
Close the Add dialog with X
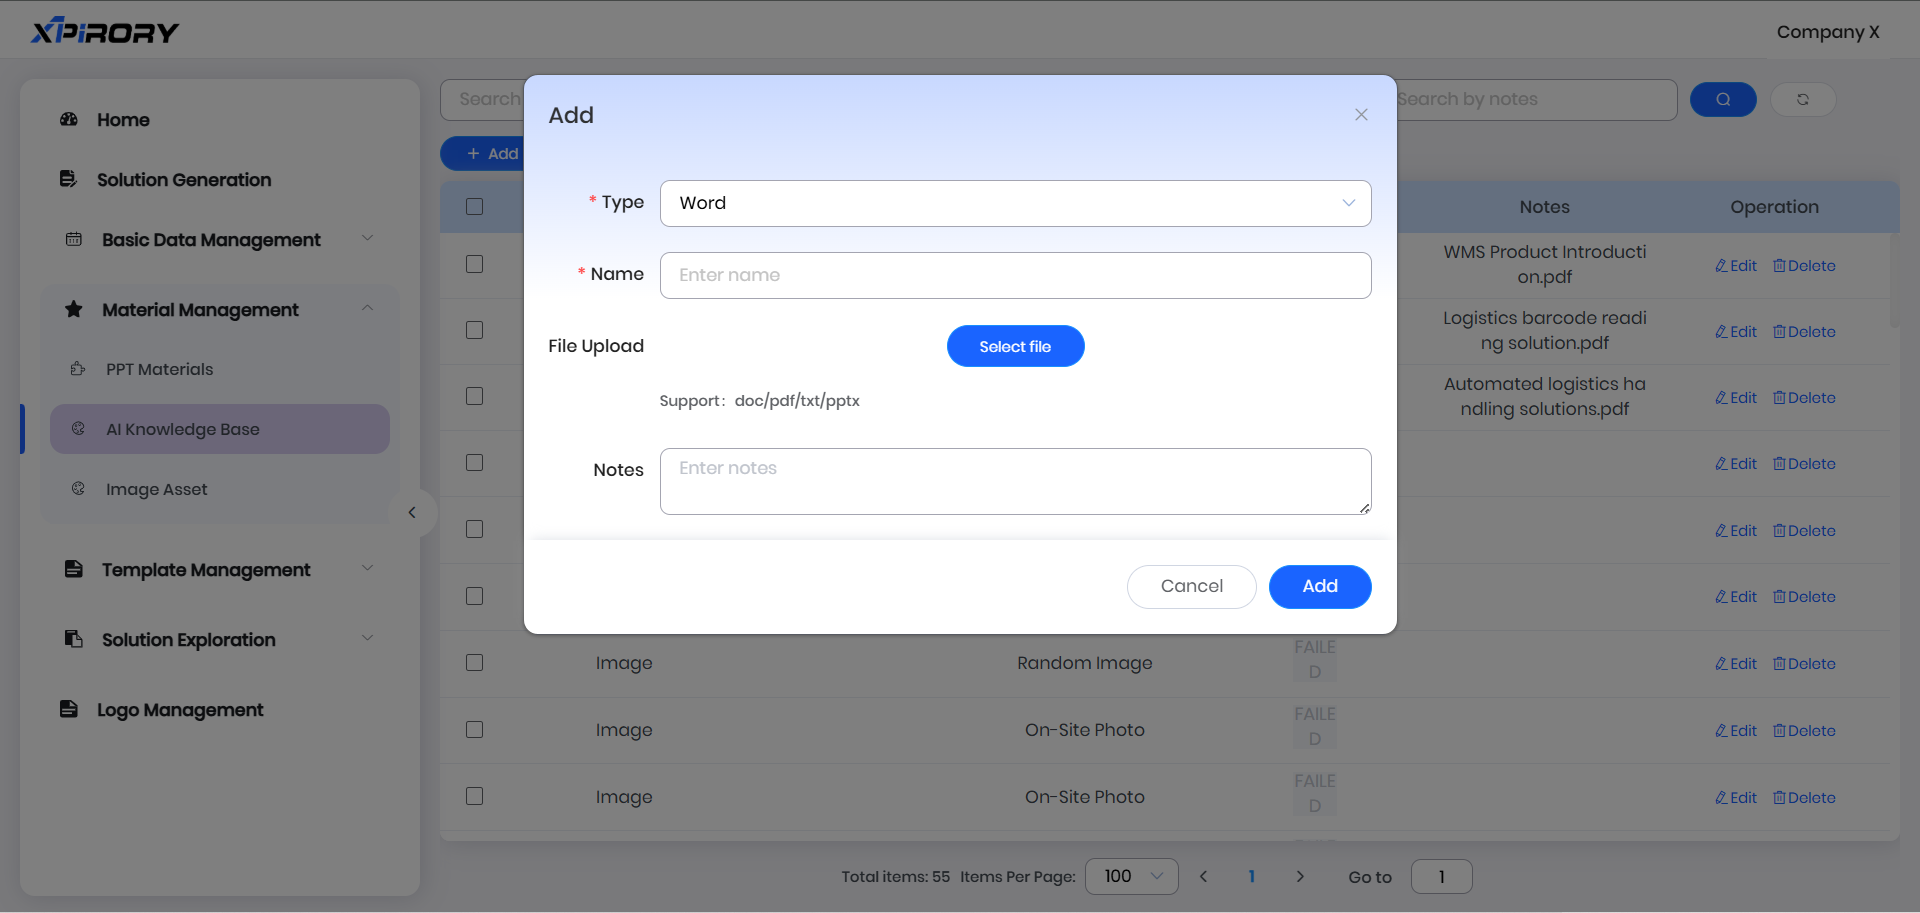coord(1360,115)
